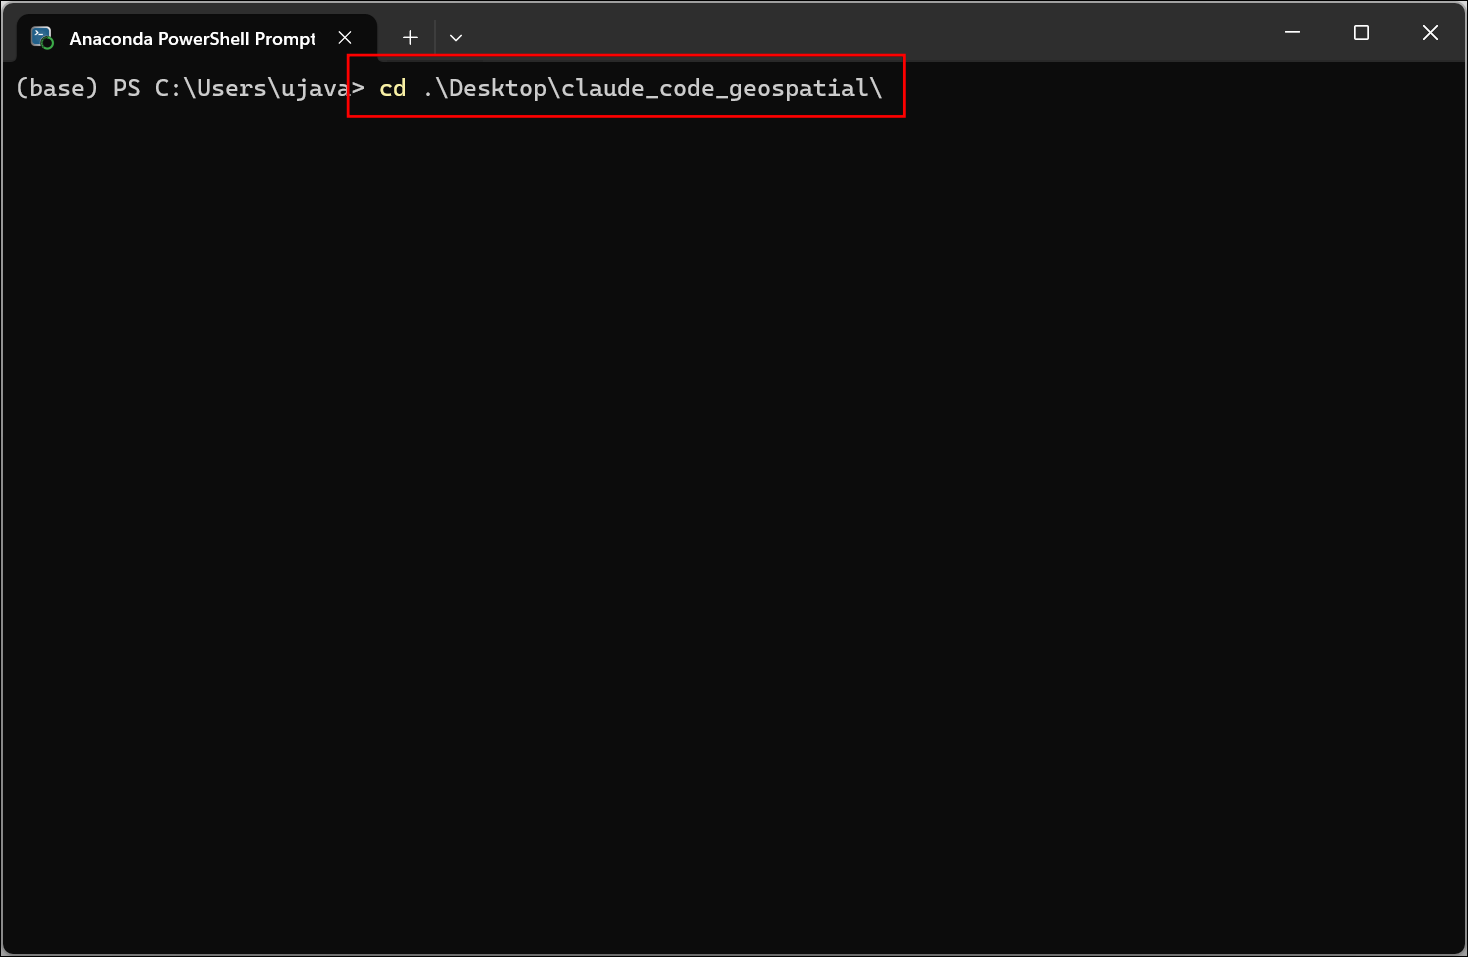Close the terminal window
Viewport: 1468px width, 957px height.
[1430, 32]
